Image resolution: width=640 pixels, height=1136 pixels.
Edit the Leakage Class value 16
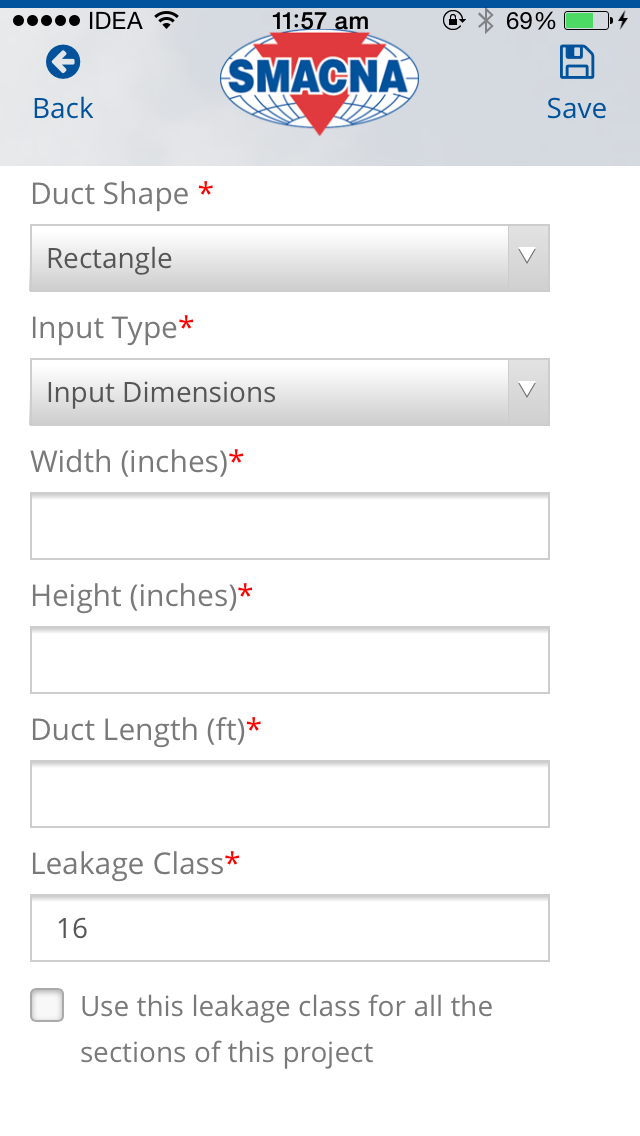tap(289, 928)
